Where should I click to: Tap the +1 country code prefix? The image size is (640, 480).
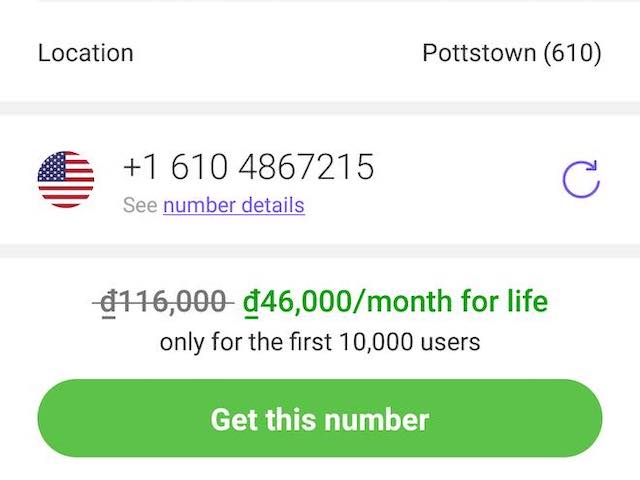(141, 167)
